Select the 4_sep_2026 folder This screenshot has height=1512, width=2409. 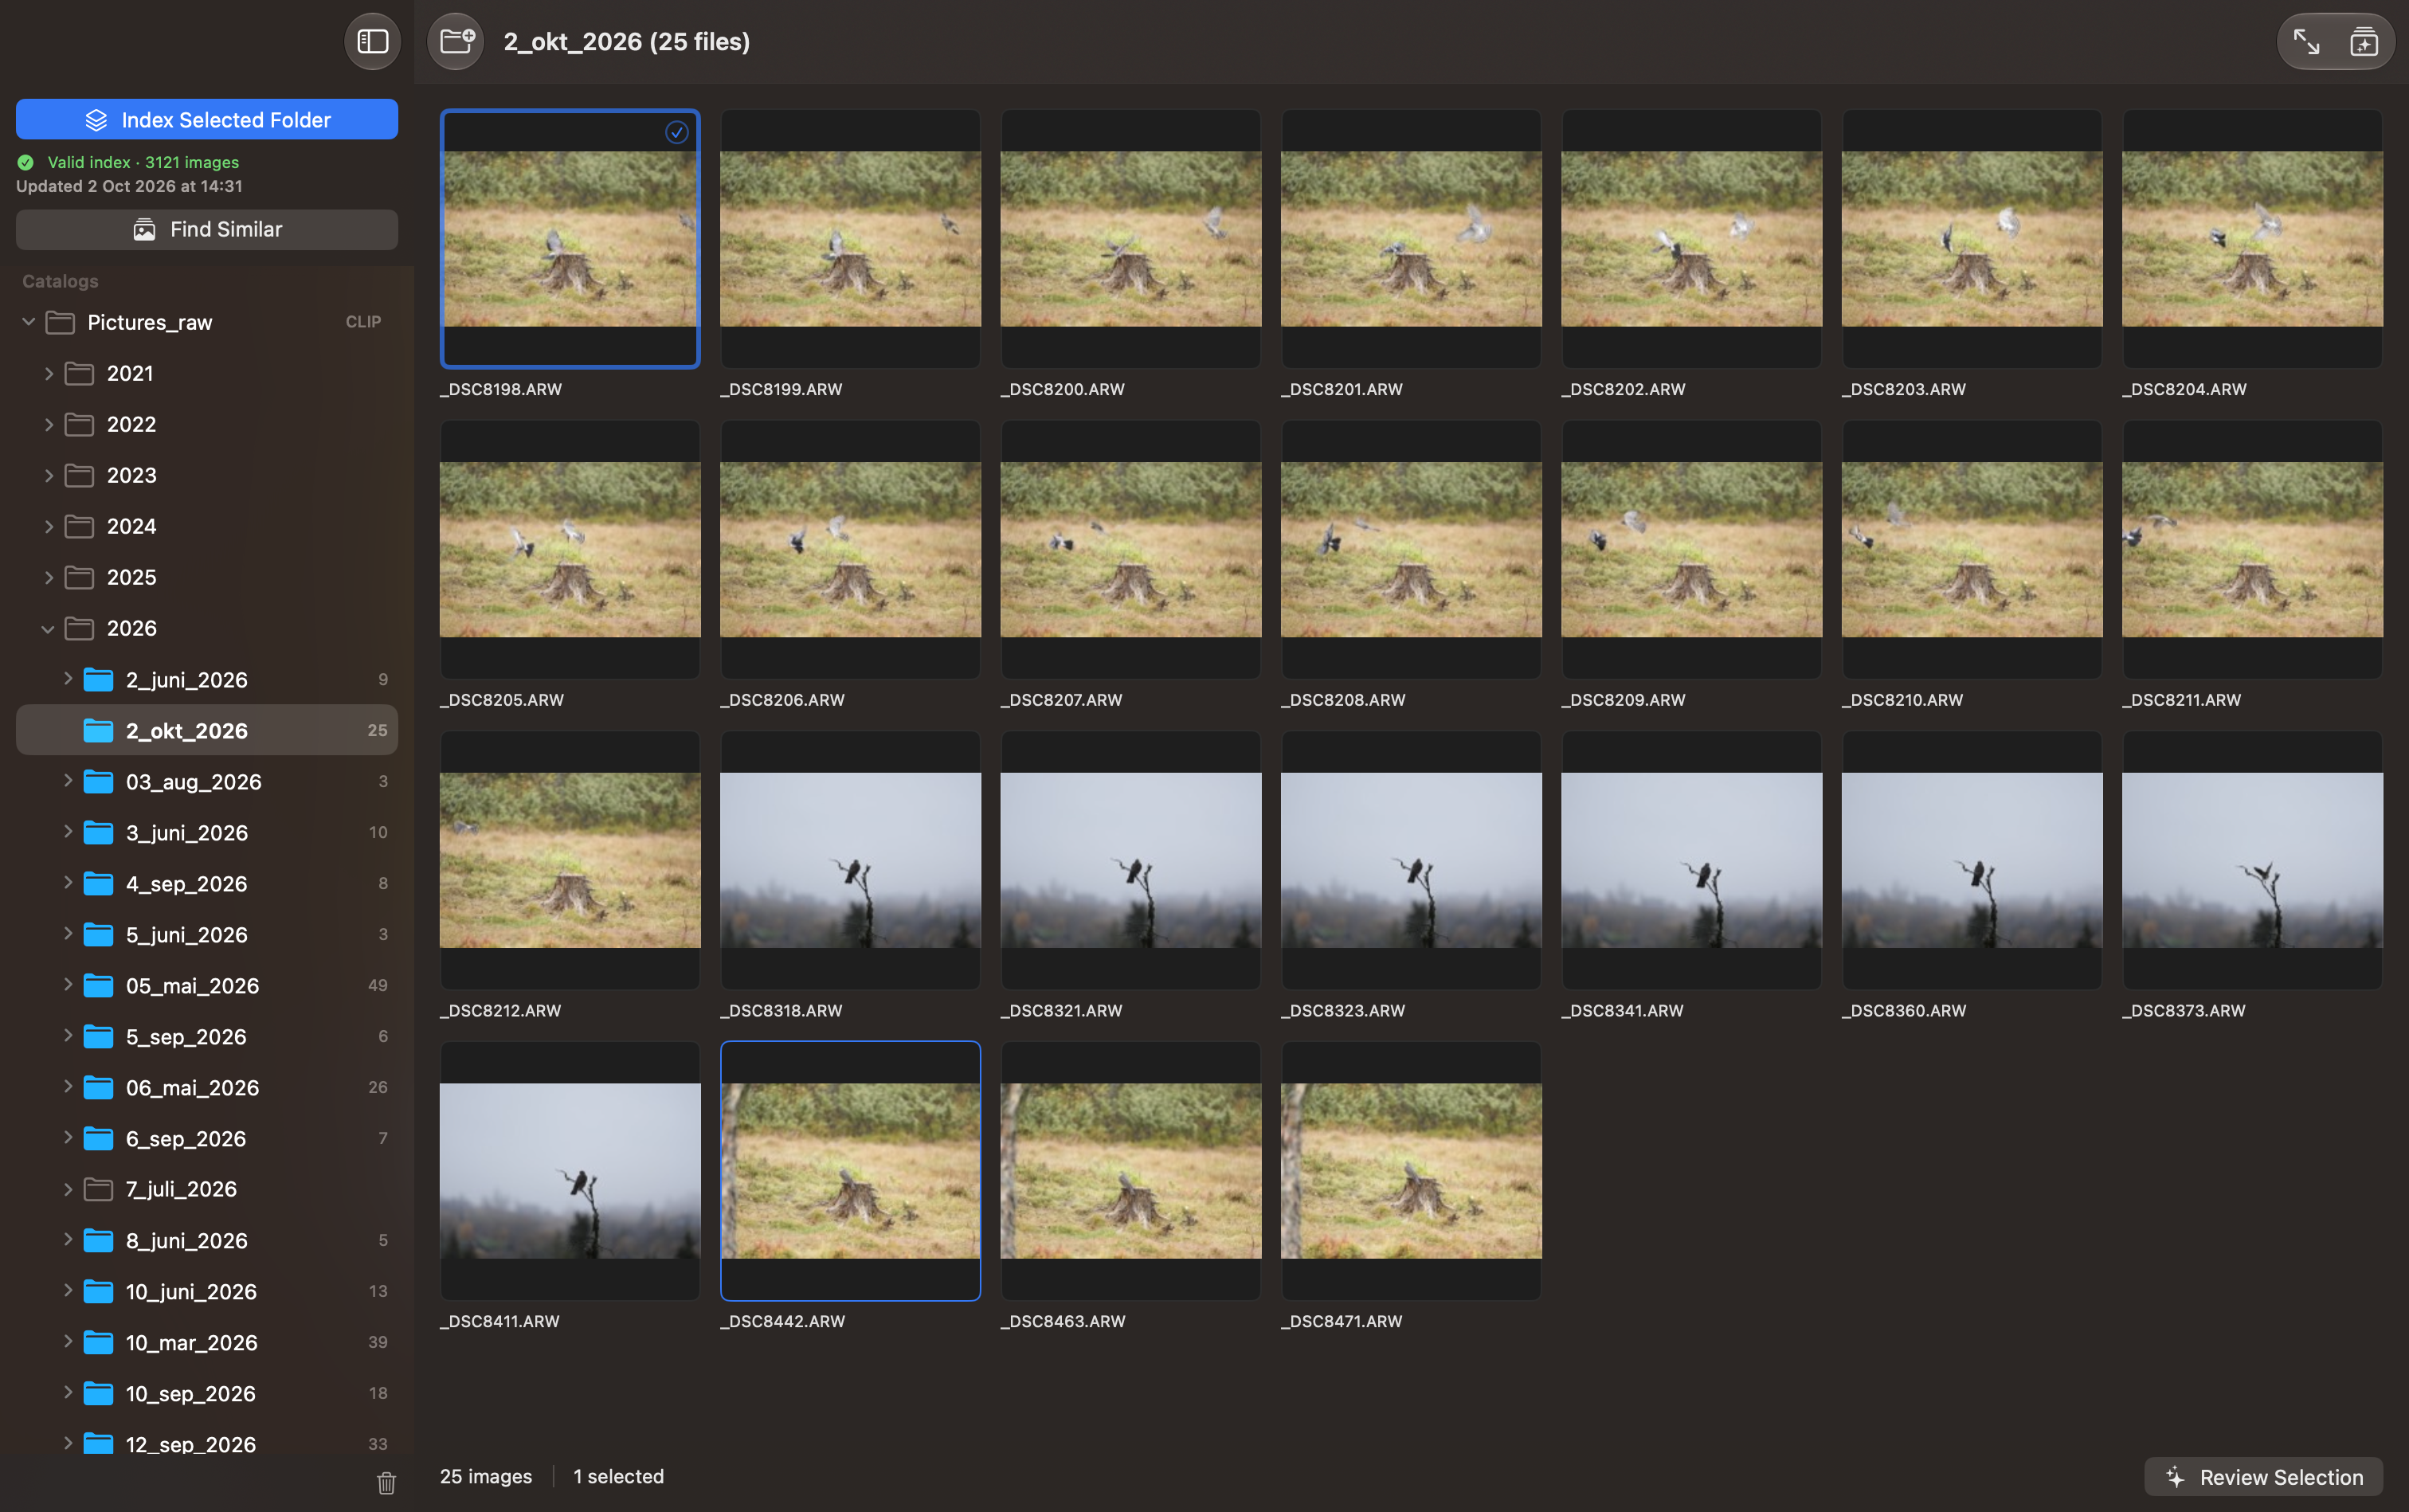(x=207, y=883)
